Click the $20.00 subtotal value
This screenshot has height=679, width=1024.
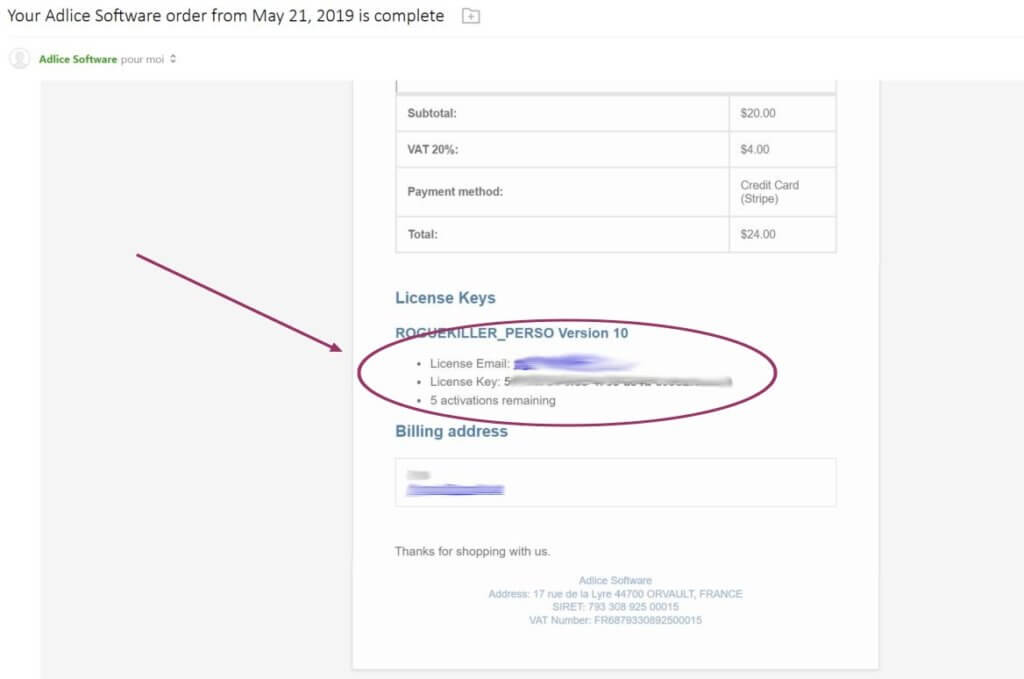click(758, 113)
